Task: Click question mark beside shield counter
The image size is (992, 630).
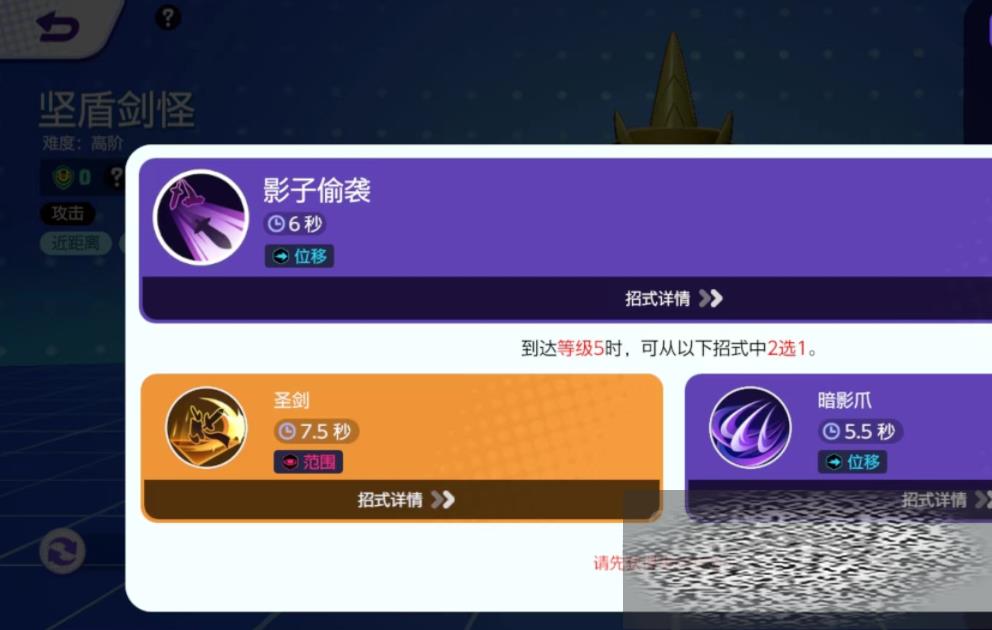Action: pyautogui.click(x=116, y=177)
